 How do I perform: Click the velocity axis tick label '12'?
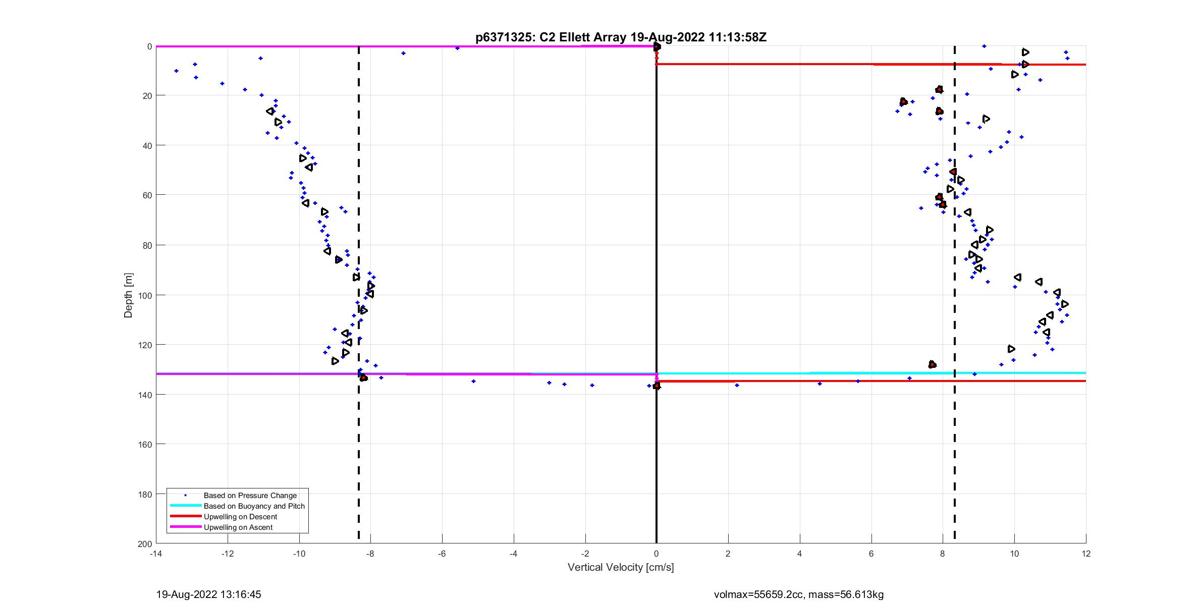point(1086,552)
